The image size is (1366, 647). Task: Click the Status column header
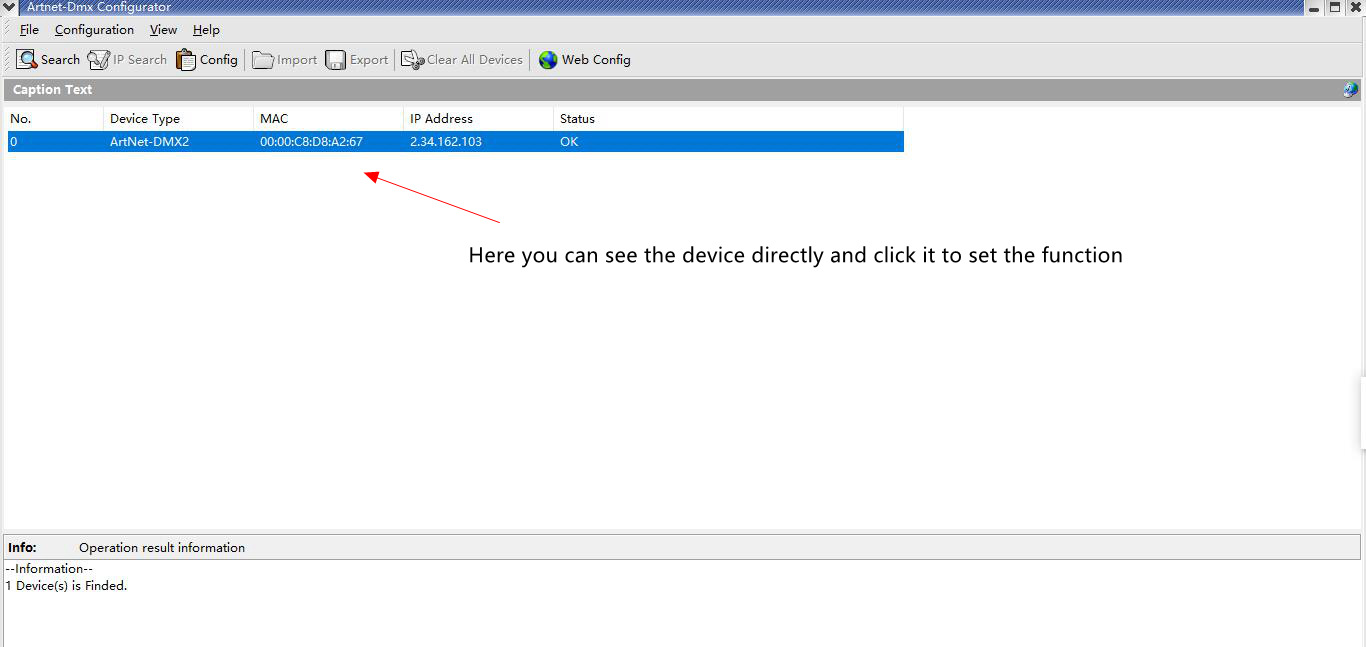(728, 119)
